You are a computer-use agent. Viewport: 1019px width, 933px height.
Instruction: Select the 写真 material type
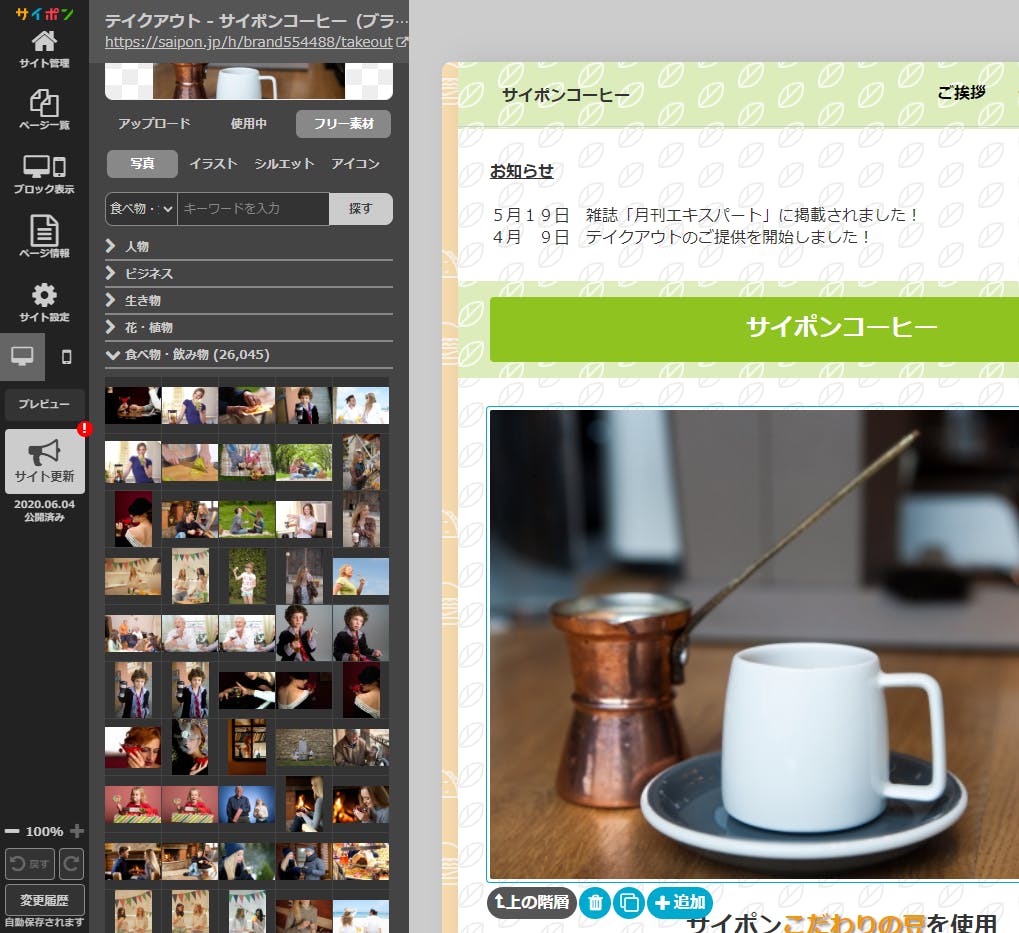click(141, 164)
